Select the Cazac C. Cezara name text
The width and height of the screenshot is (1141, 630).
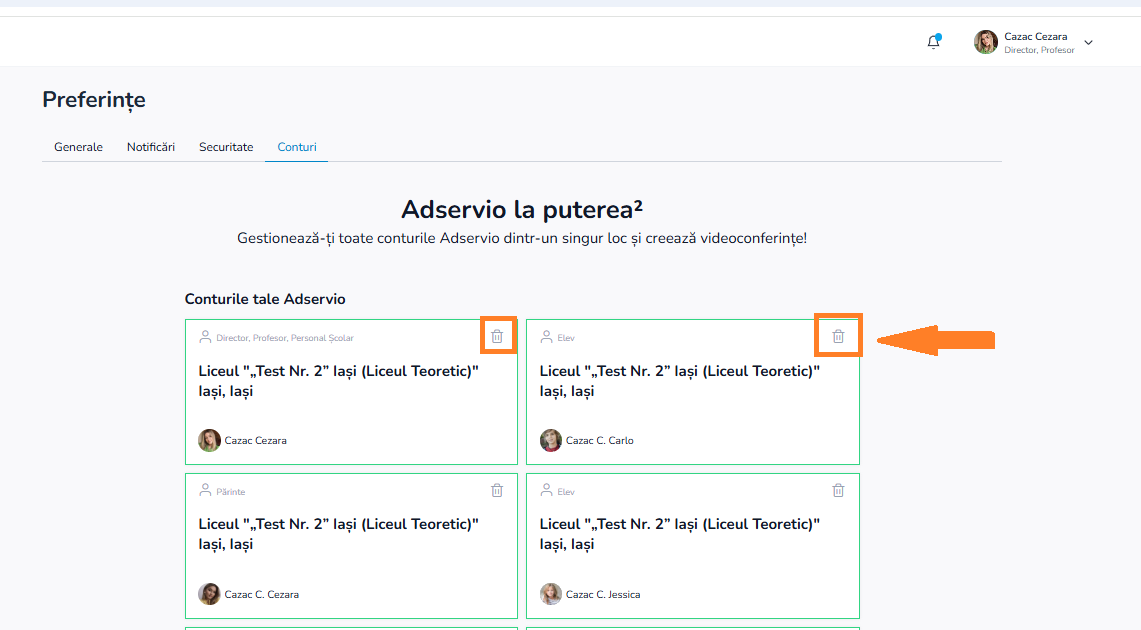[x=262, y=594]
